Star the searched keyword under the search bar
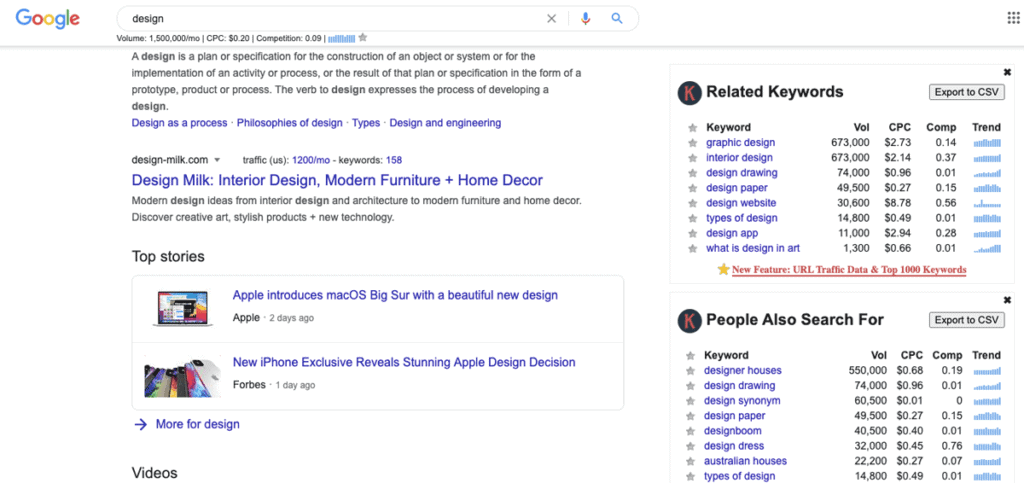1024x483 pixels. (363, 37)
